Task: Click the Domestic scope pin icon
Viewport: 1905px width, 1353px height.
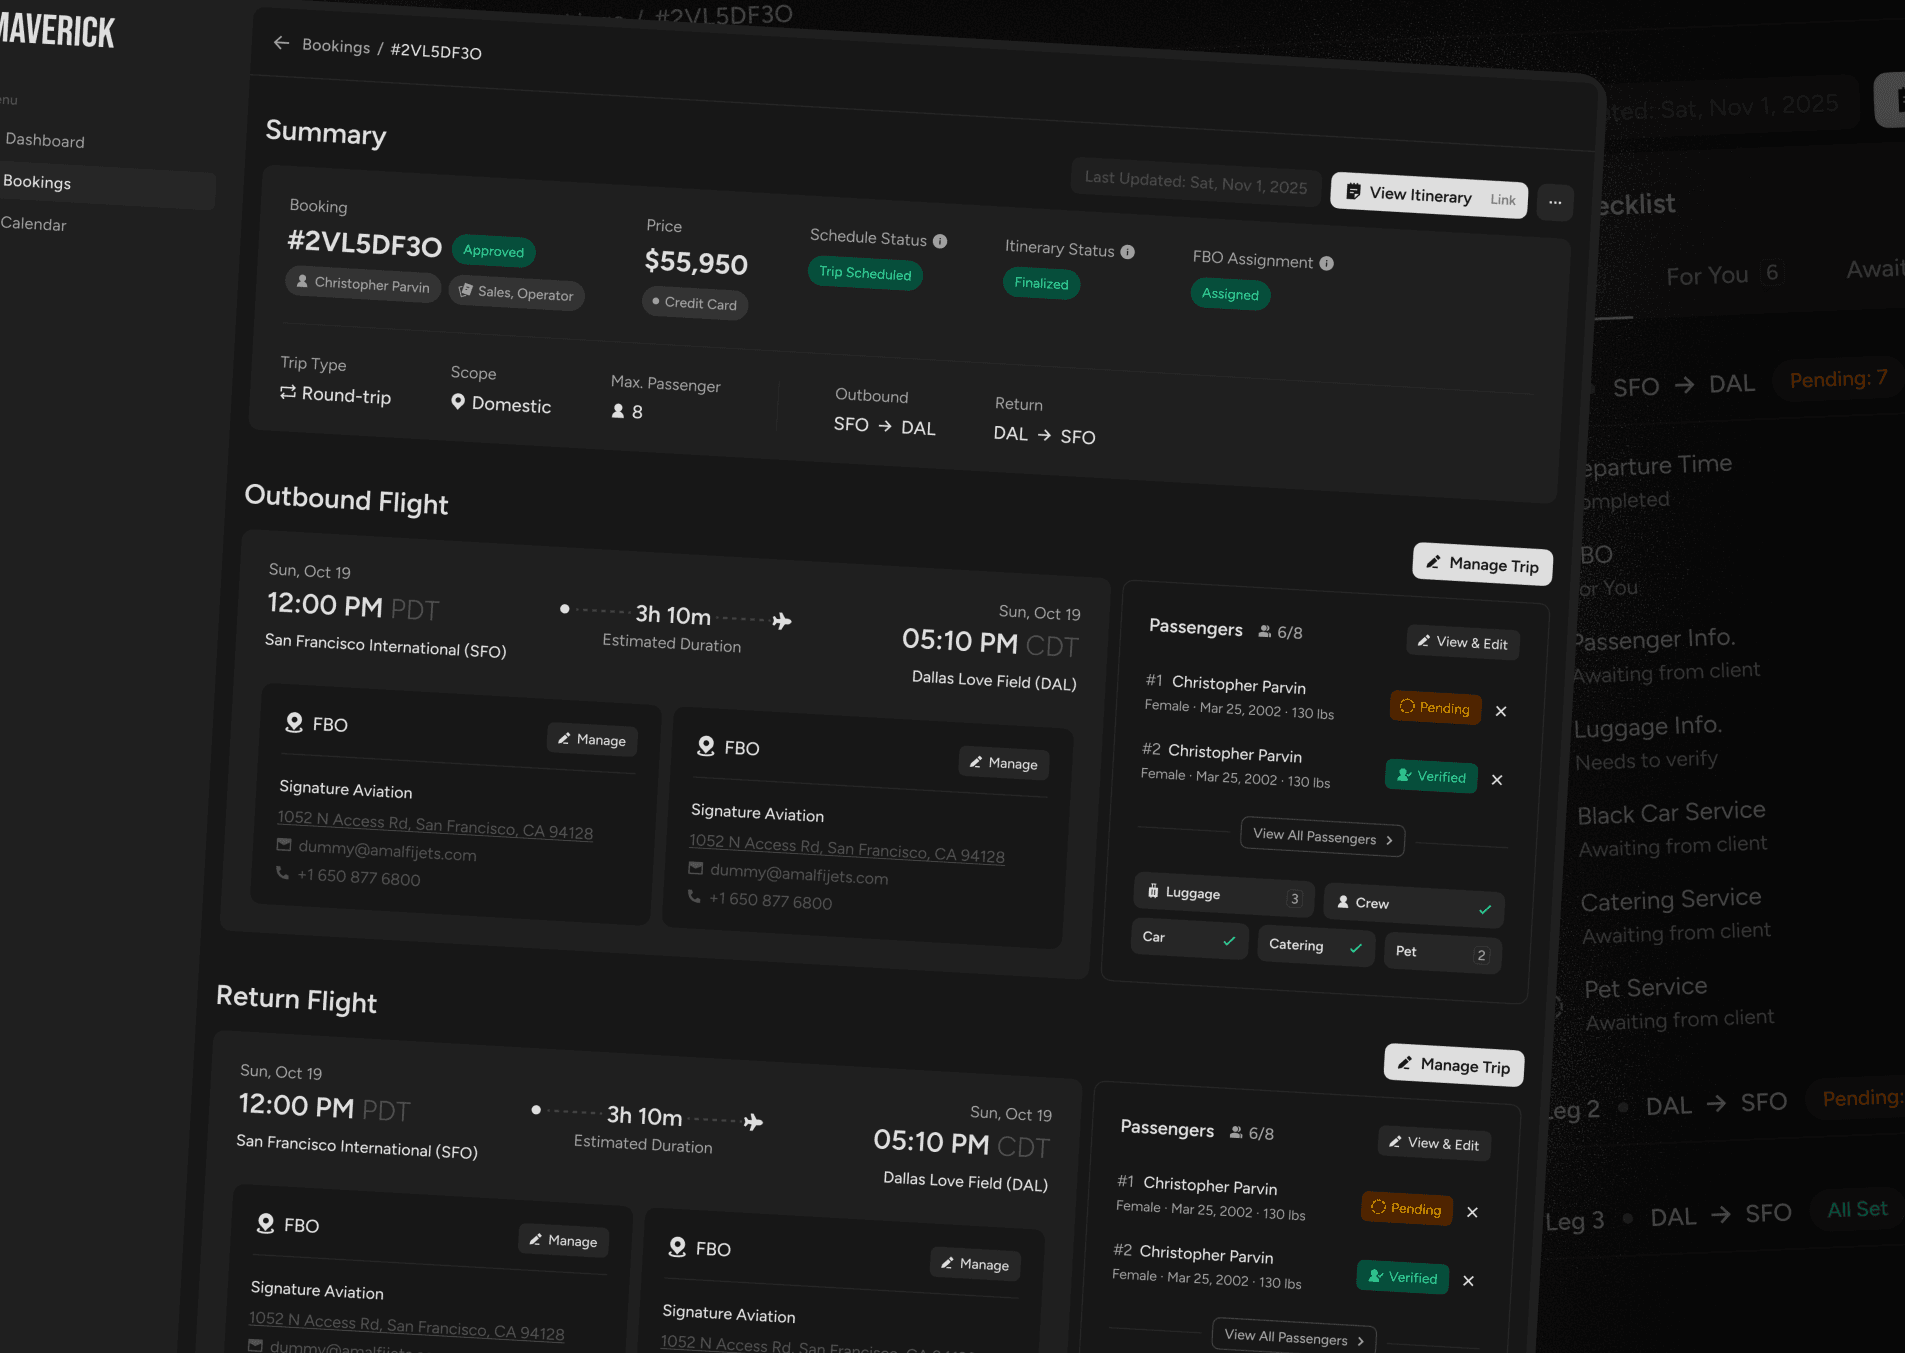Action: pos(458,401)
